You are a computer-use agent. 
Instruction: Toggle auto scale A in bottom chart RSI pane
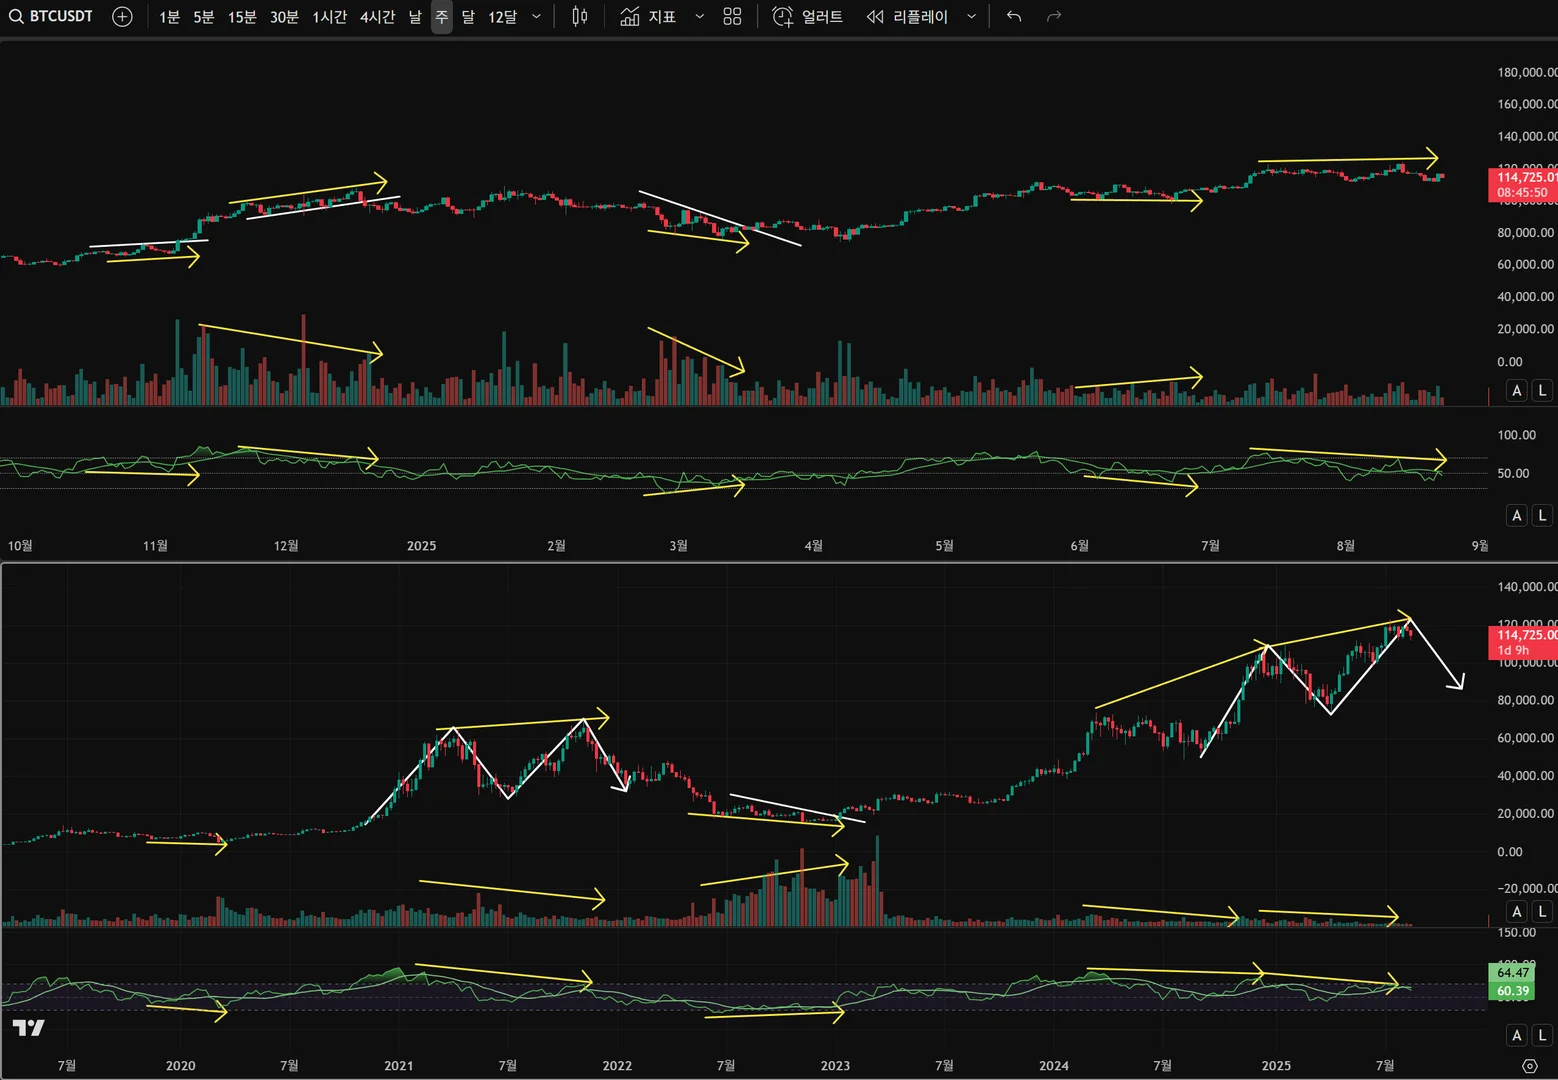(1517, 1036)
